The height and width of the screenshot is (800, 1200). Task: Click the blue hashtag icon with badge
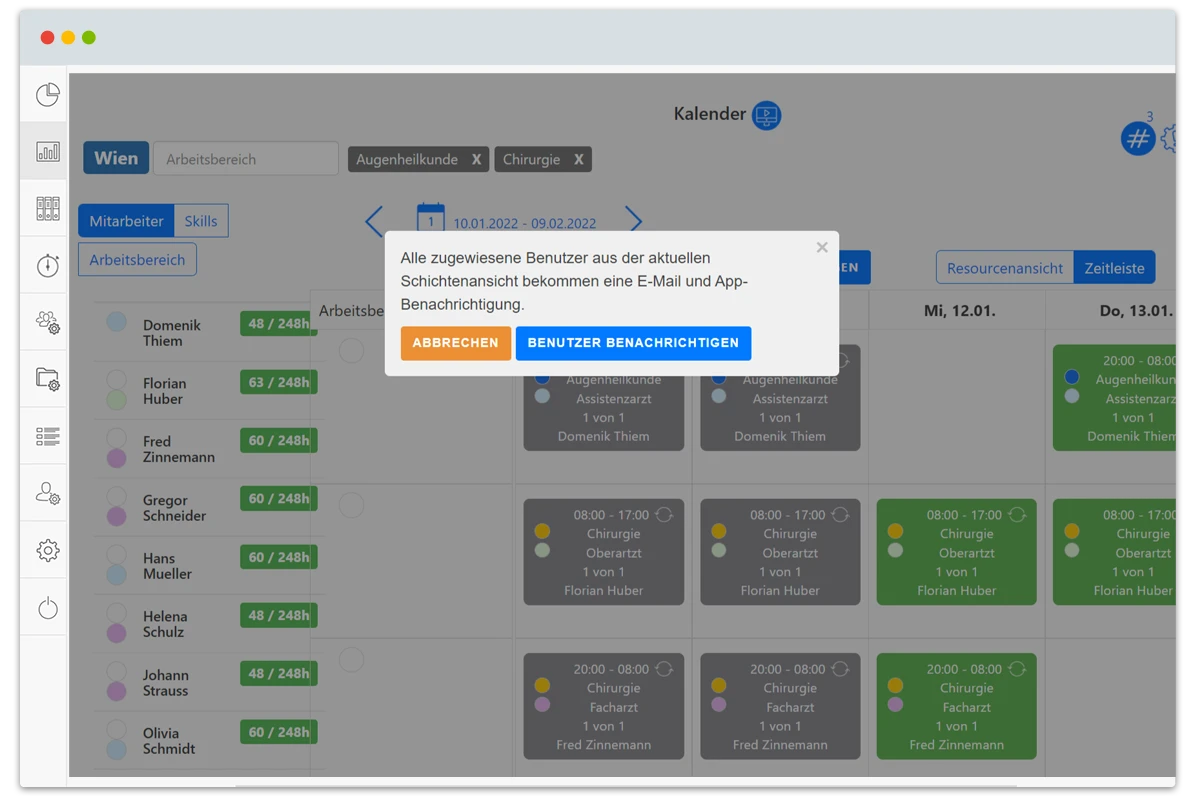[x=1137, y=139]
